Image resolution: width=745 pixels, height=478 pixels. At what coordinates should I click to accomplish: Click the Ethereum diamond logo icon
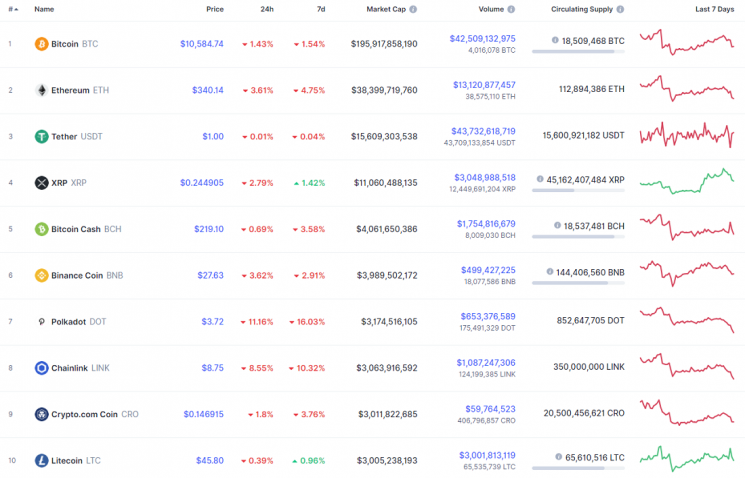pyautogui.click(x=41, y=90)
